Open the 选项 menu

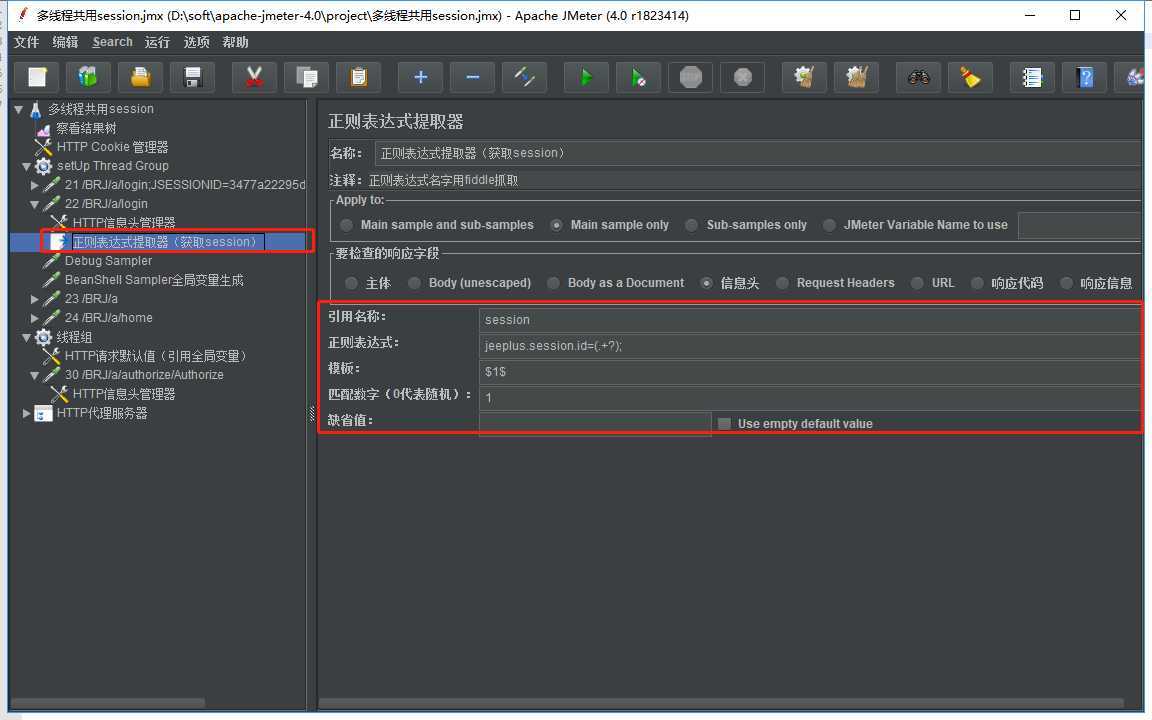coord(196,42)
